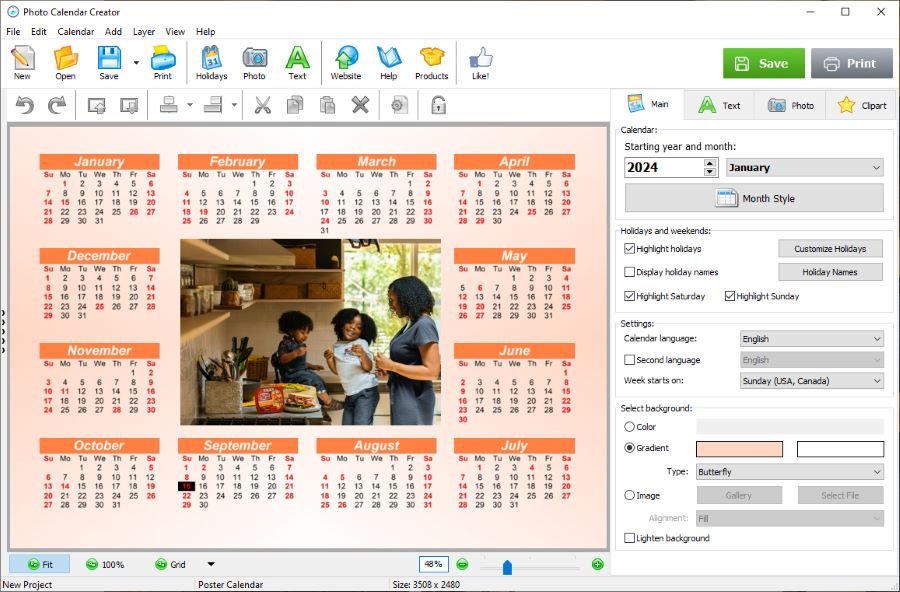900x592 pixels.
Task: Zoom in with the green plus icon
Action: (x=598, y=564)
